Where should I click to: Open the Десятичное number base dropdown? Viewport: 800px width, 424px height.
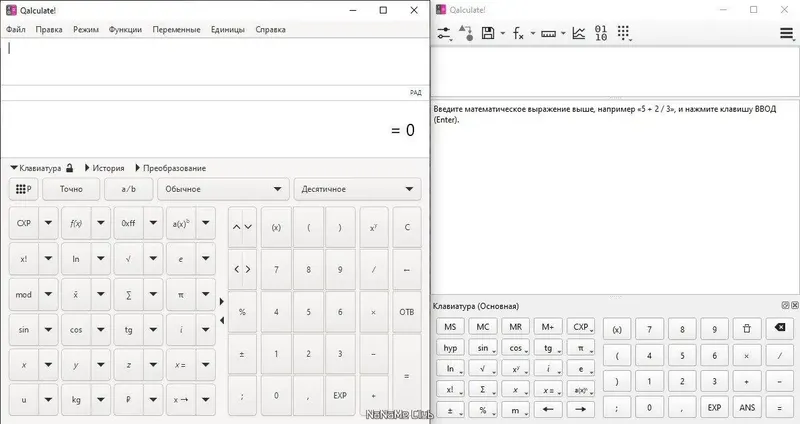(358, 189)
